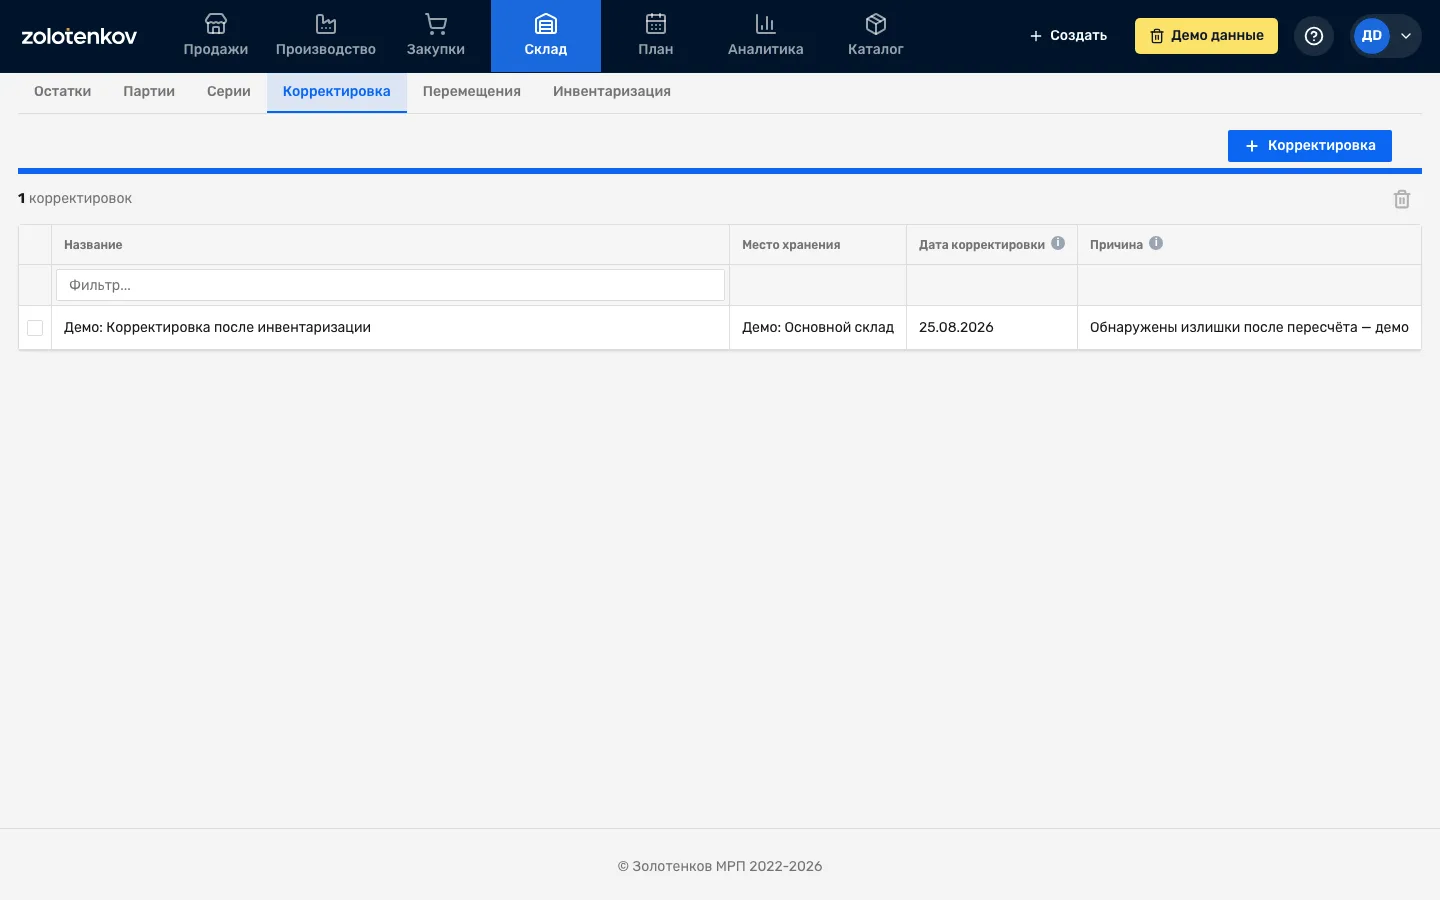Switch to the Перемещения tab

[x=472, y=91]
